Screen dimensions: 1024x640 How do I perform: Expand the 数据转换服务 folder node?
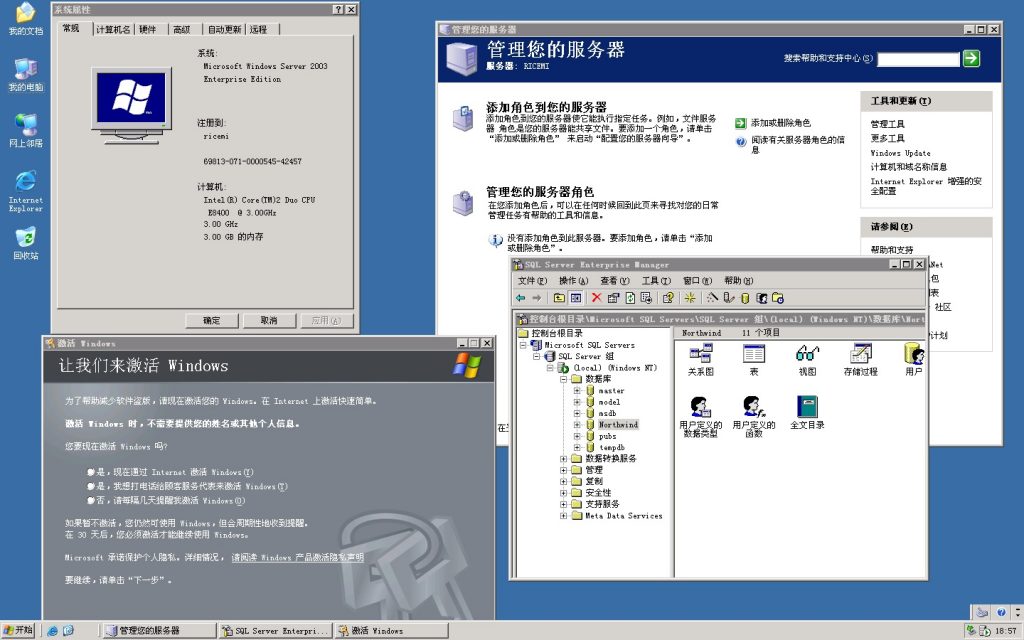click(x=563, y=458)
